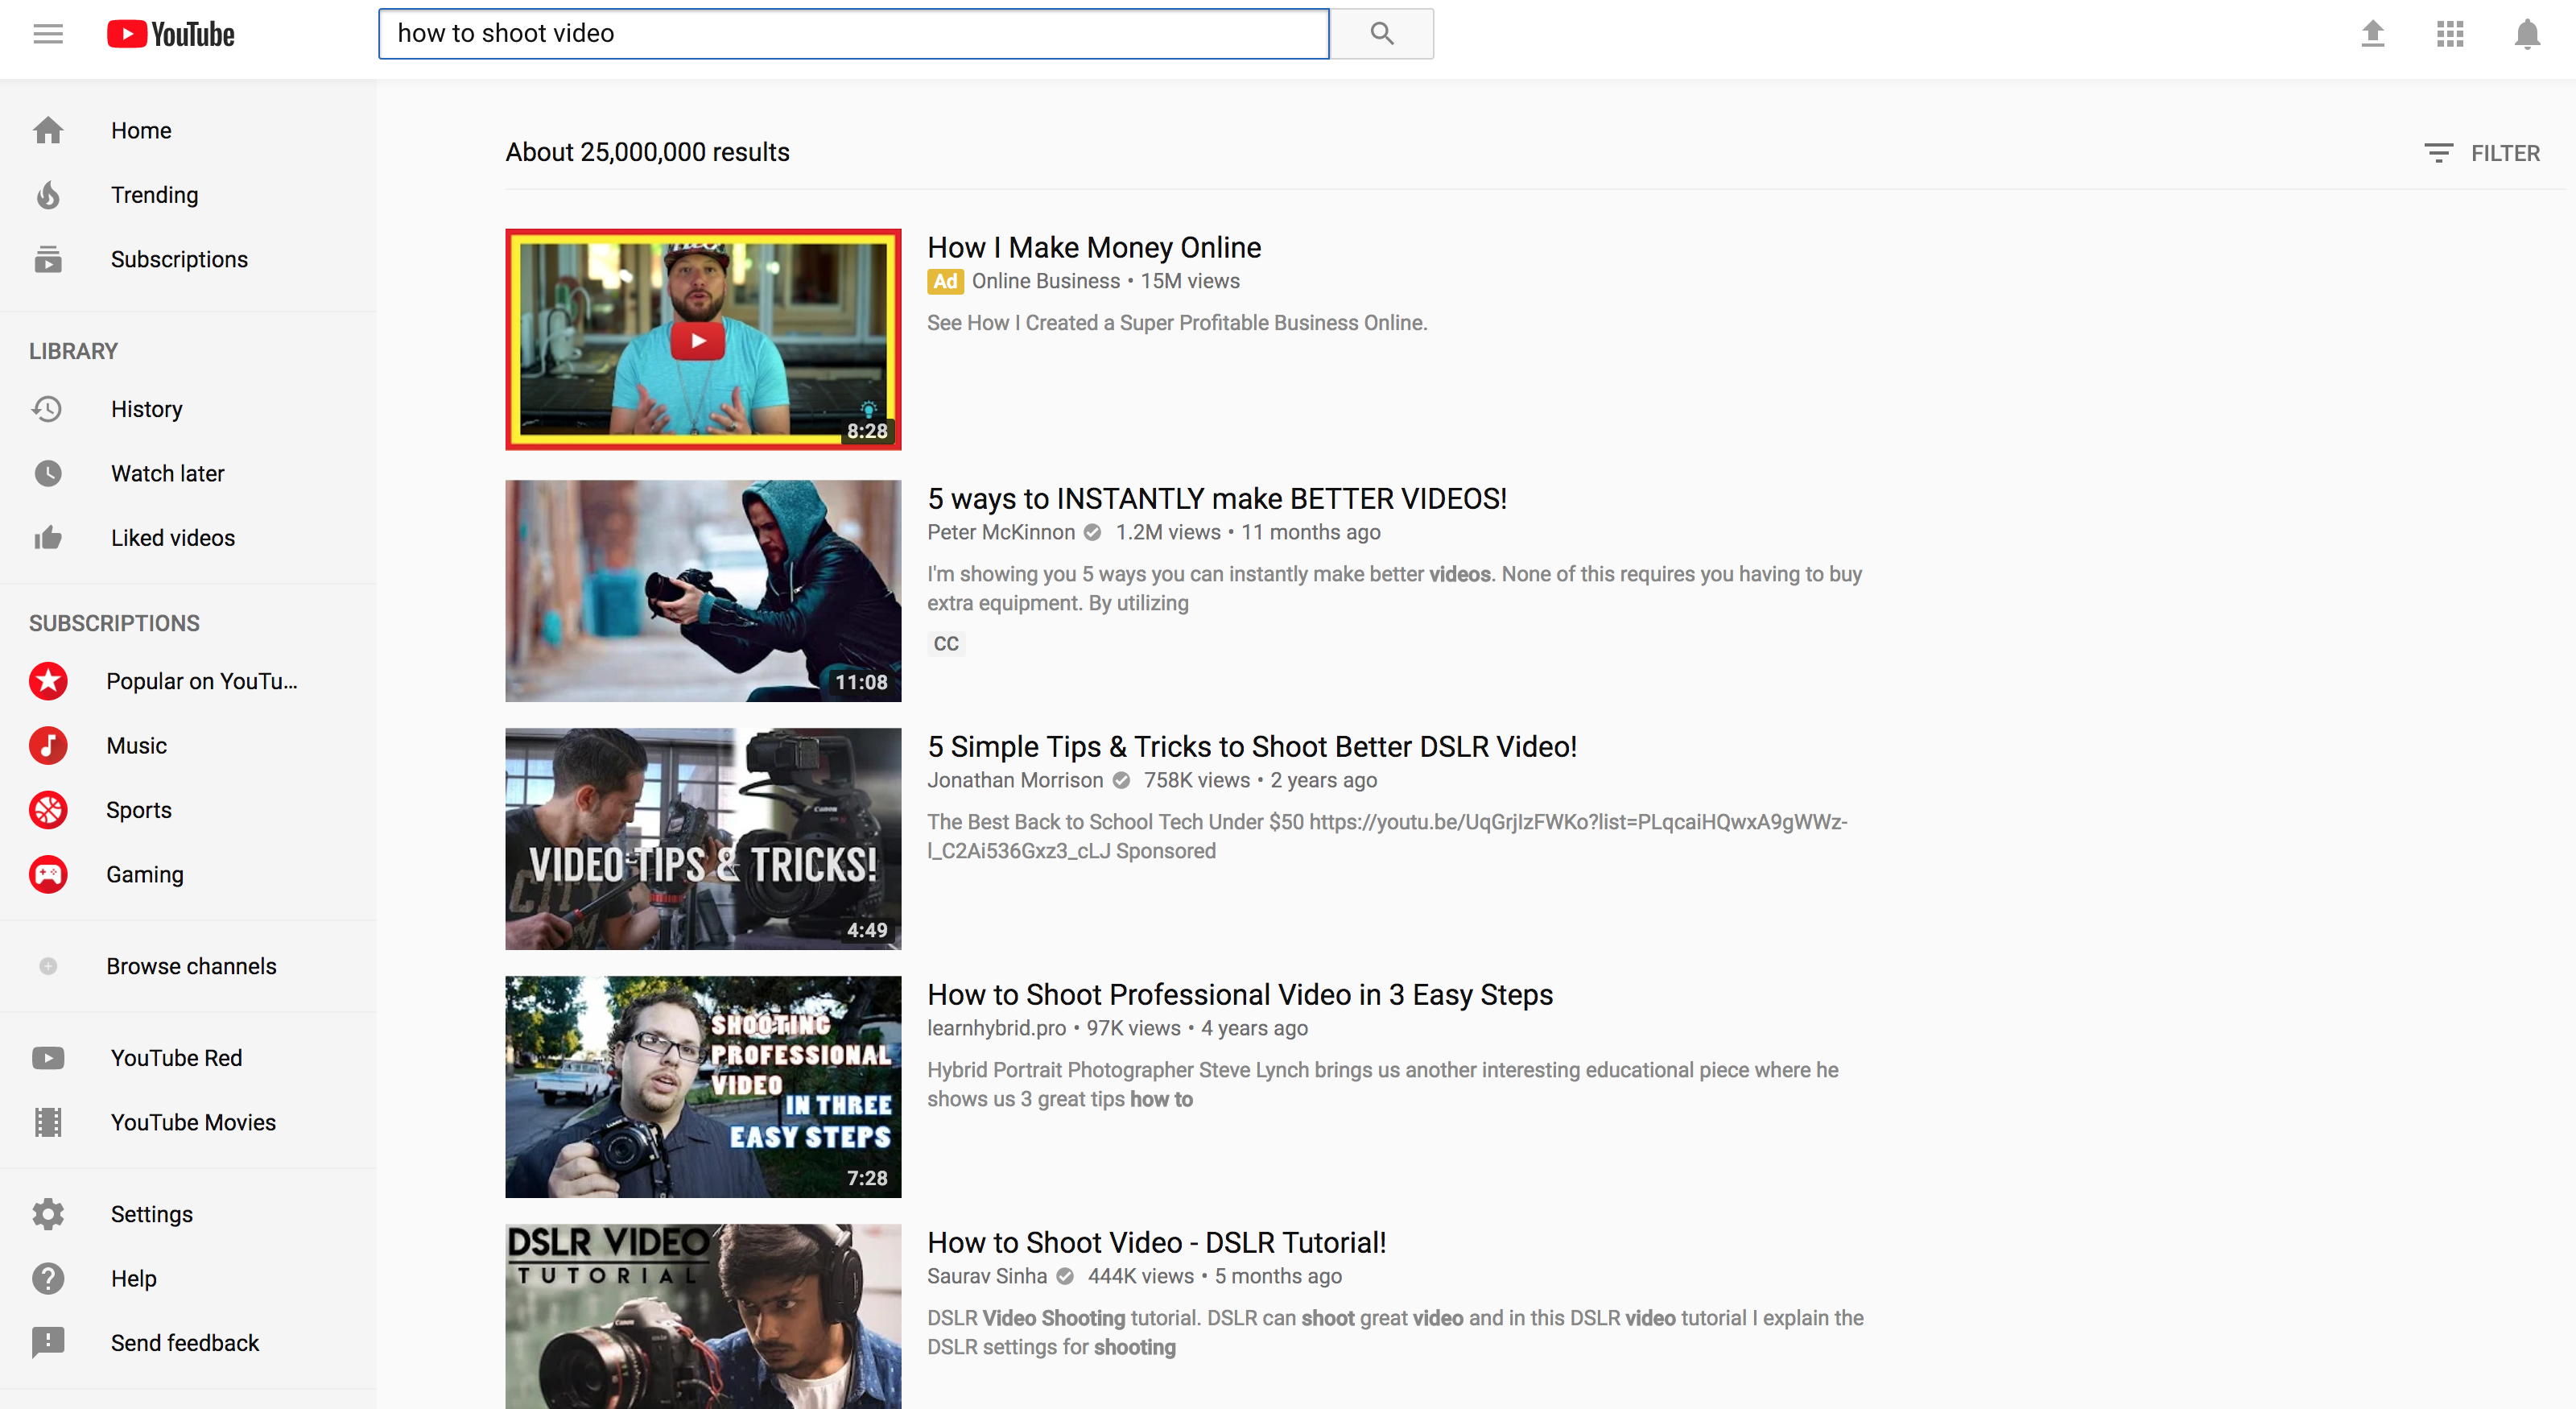2576x1409 pixels.
Task: Open the Peter McKinnon video thumbnail
Action: click(x=703, y=591)
